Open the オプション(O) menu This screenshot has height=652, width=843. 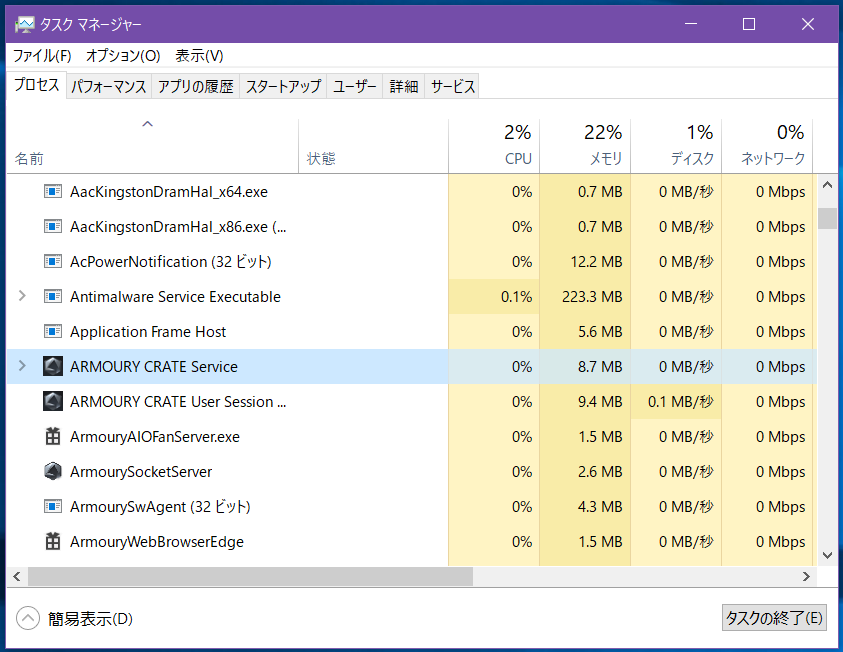point(123,56)
